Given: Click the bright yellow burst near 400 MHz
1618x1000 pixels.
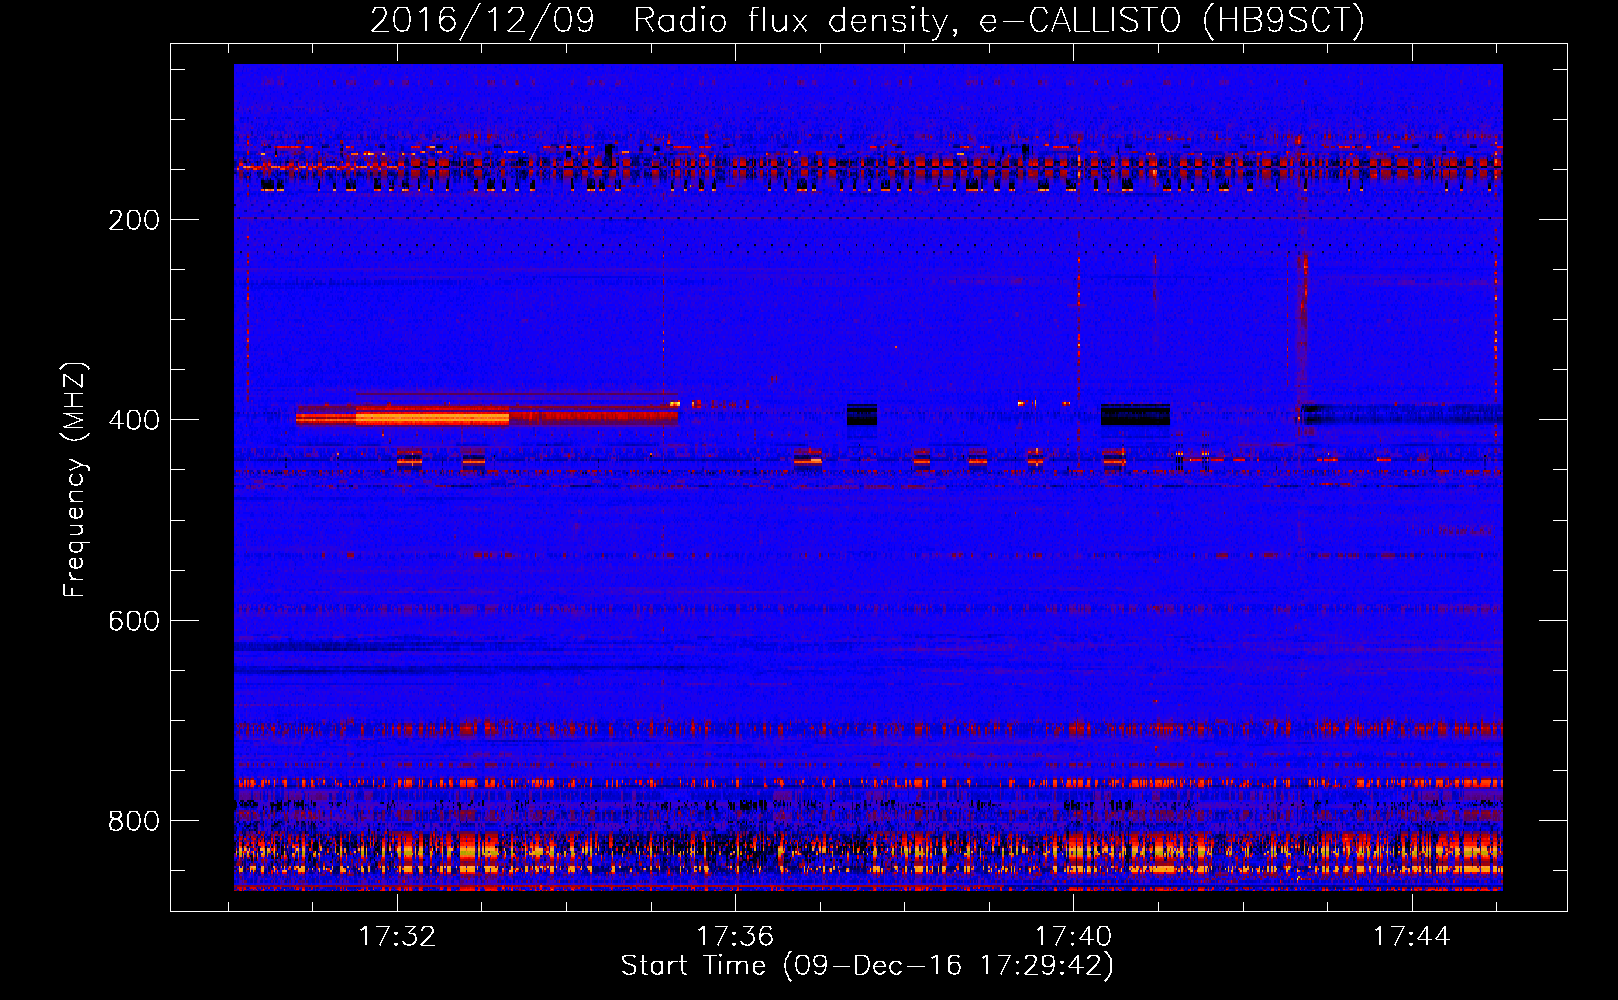Looking at the screenshot, I should tap(432, 417).
